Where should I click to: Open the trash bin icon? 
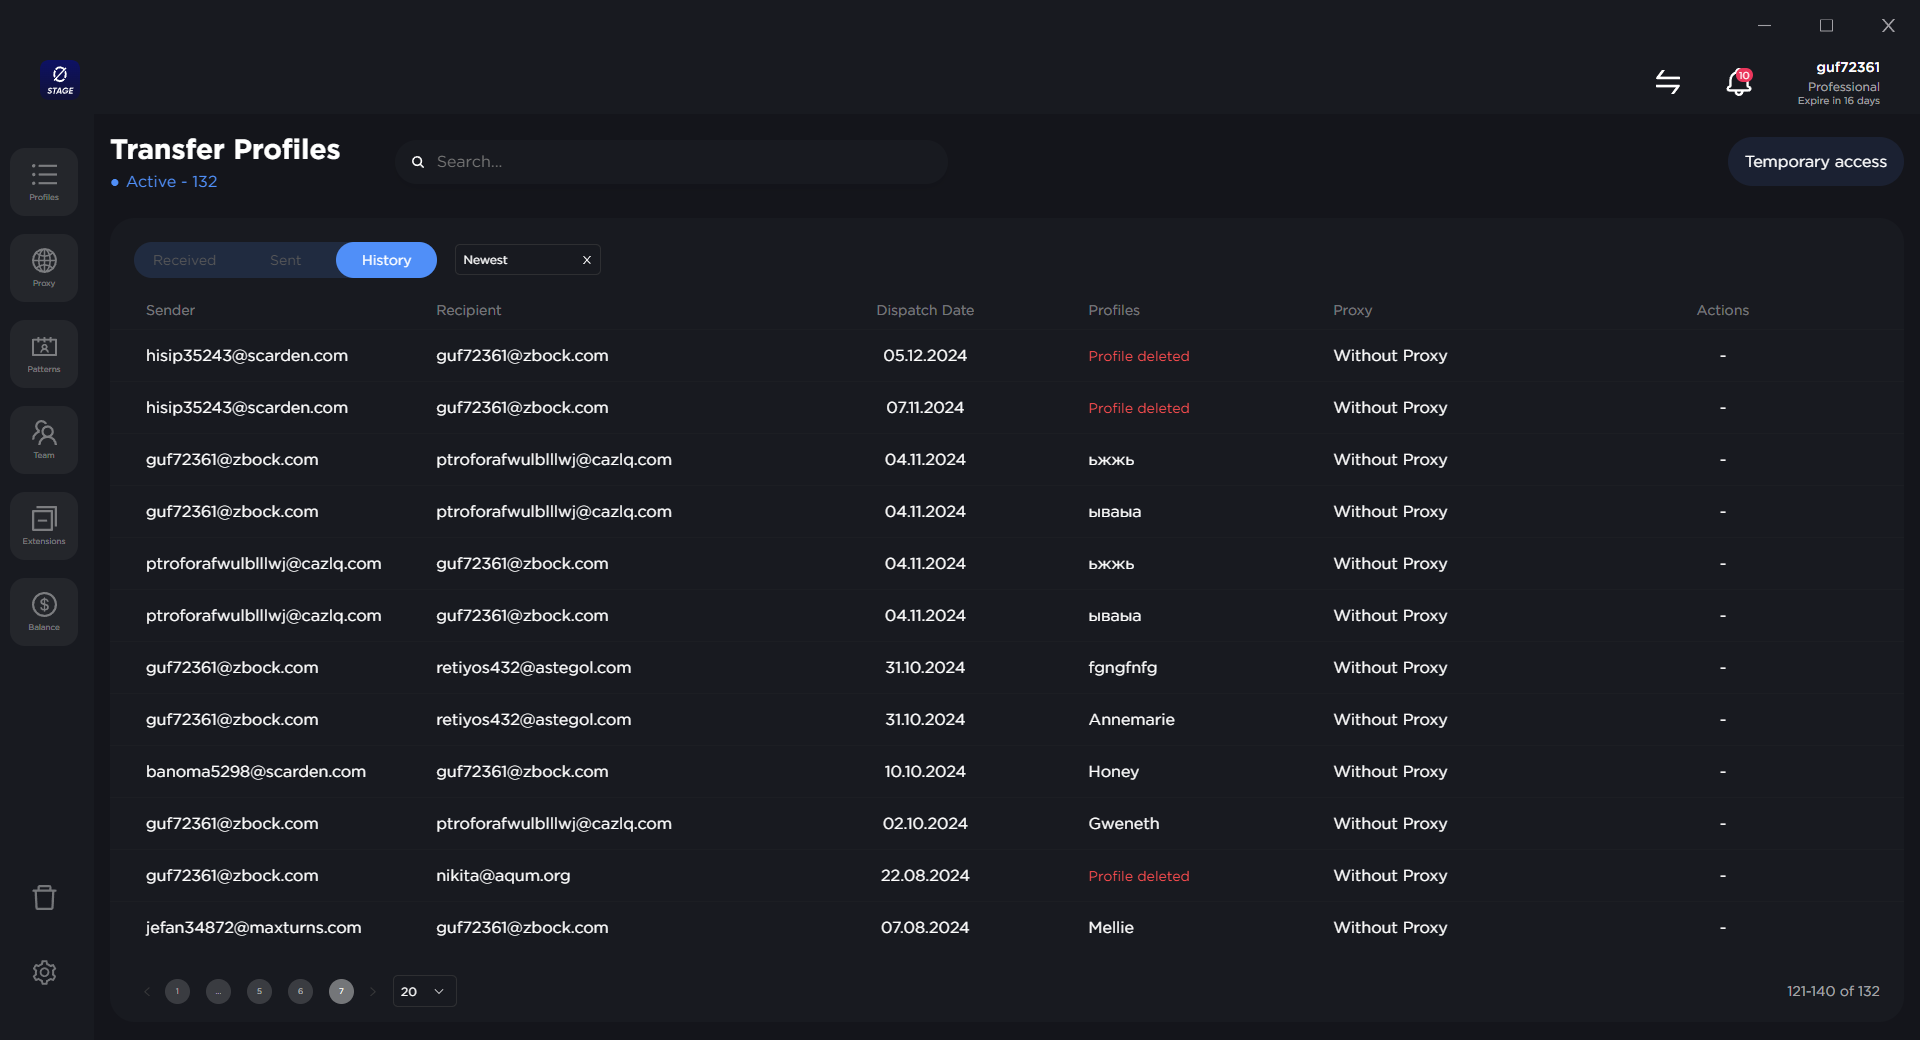pyautogui.click(x=44, y=897)
